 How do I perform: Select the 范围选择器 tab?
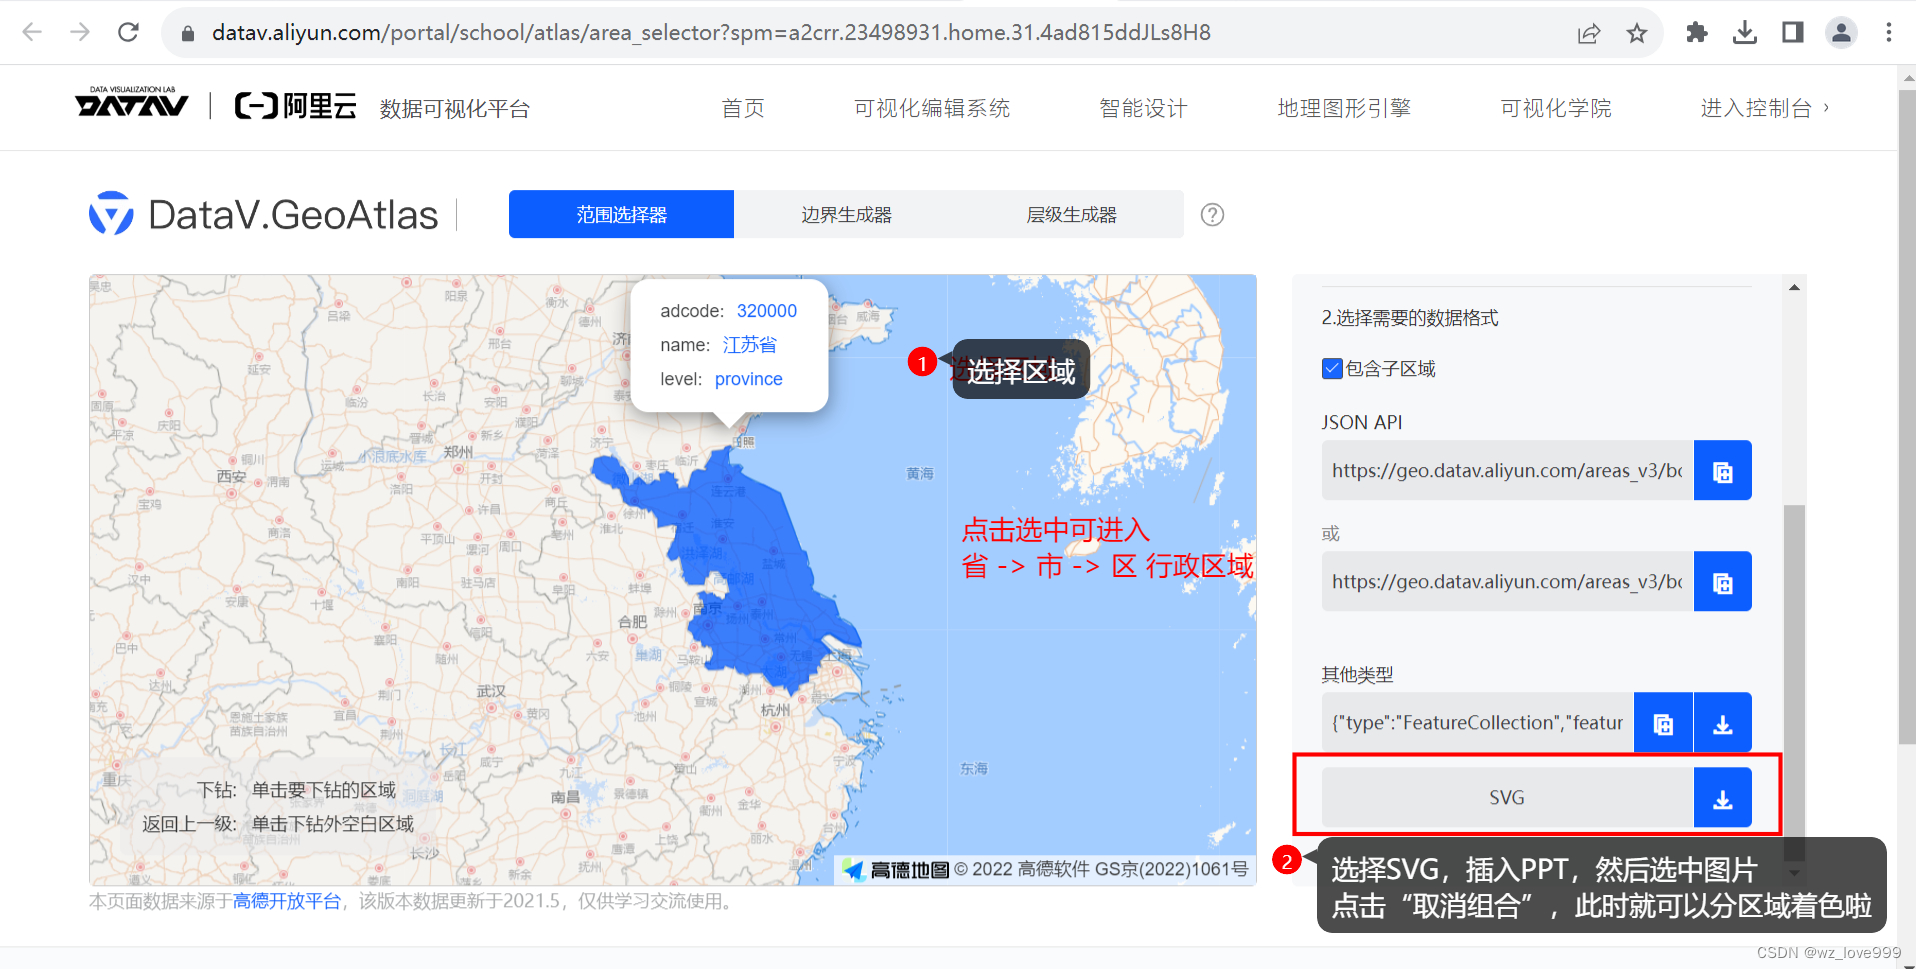pos(621,214)
